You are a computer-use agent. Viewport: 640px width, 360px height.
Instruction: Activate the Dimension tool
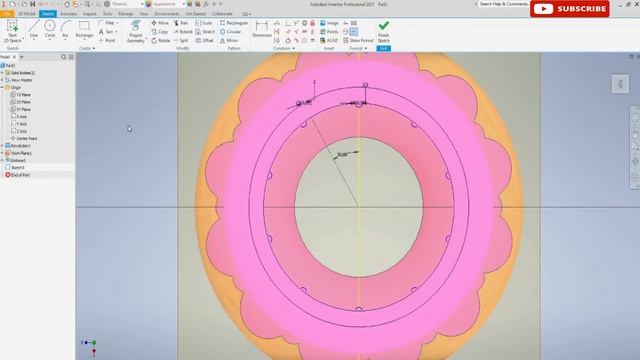pyautogui.click(x=262, y=30)
